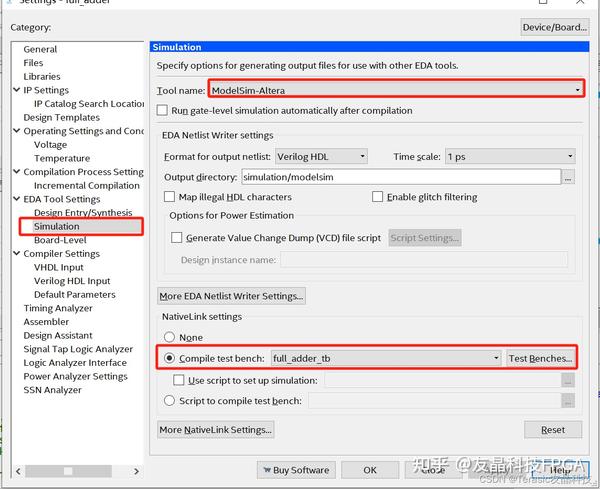
Task: Open Design Templates category
Action: tap(62, 117)
